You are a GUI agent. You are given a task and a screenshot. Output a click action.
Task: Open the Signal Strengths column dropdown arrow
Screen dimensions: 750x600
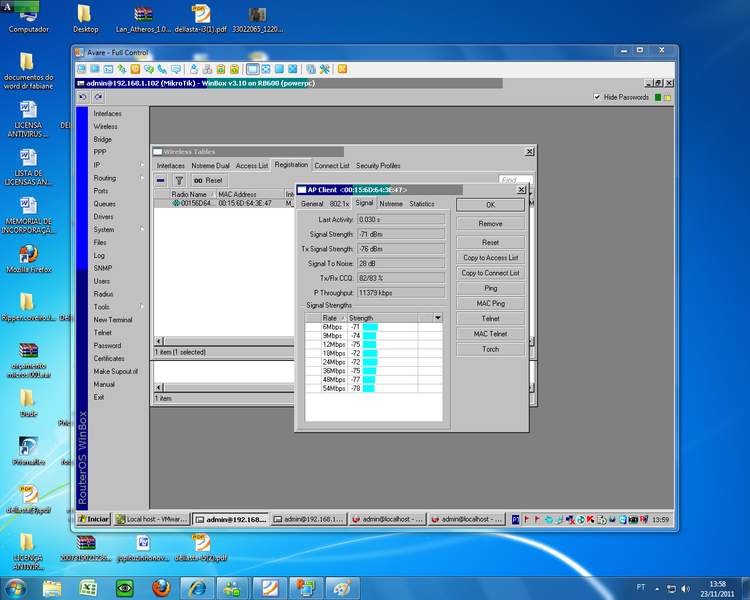(436, 317)
